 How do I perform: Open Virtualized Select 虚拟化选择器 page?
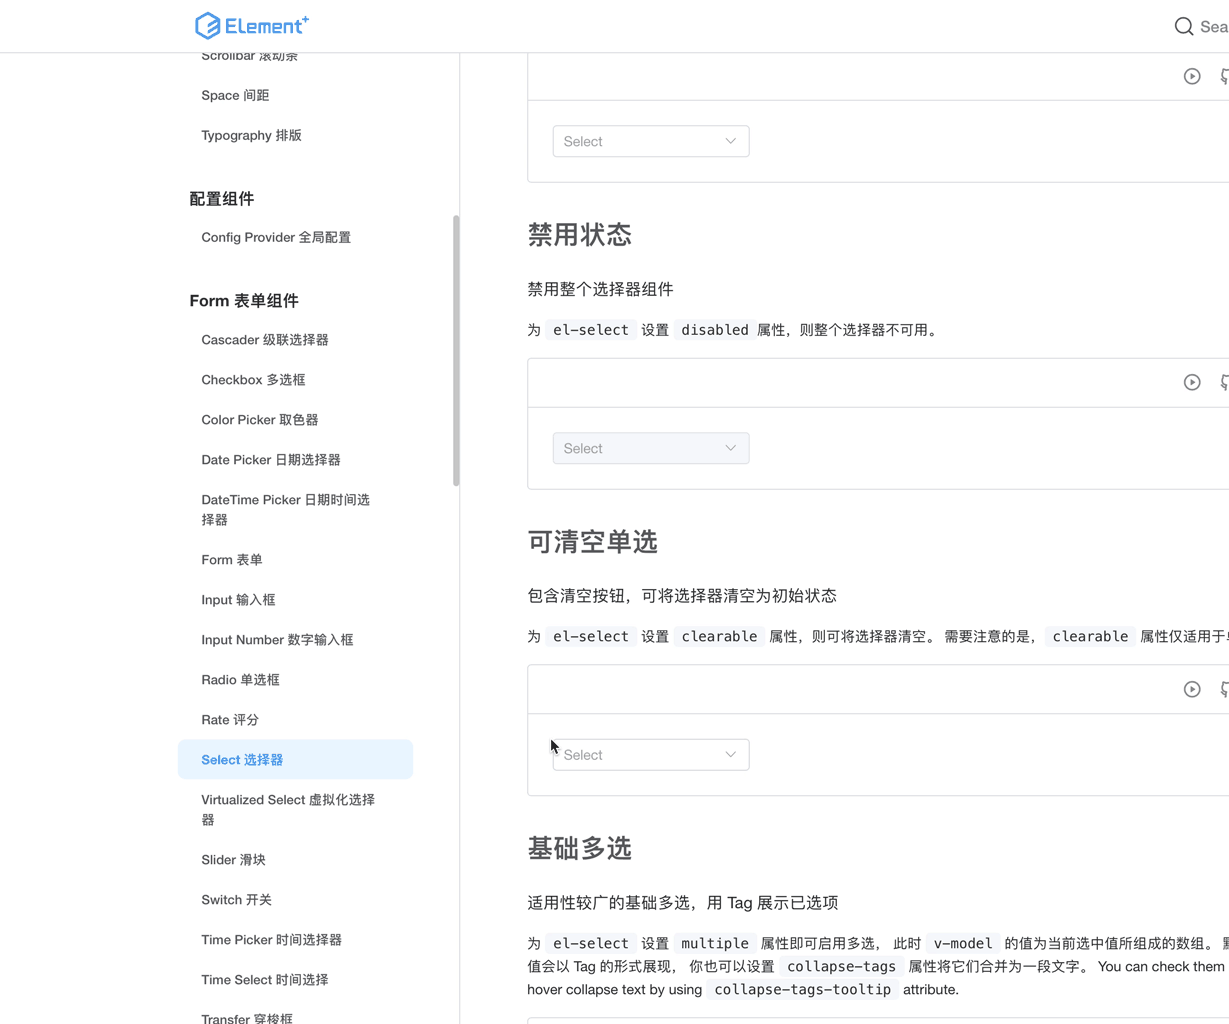pyautogui.click(x=287, y=809)
